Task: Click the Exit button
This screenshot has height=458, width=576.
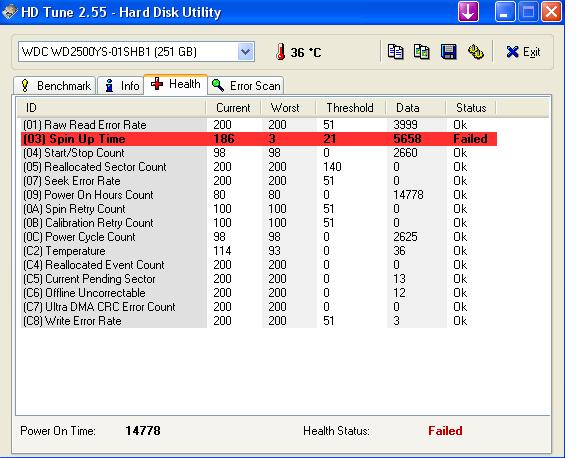Action: pyautogui.click(x=523, y=52)
